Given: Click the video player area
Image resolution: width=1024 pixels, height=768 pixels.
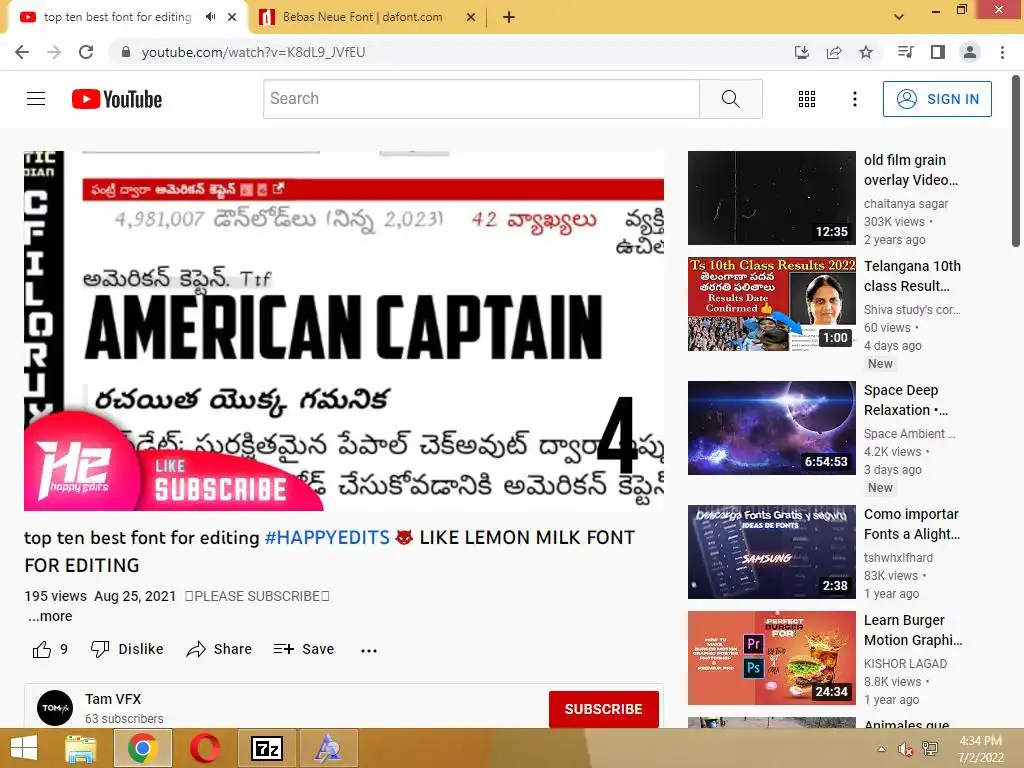Looking at the screenshot, I should click(344, 331).
